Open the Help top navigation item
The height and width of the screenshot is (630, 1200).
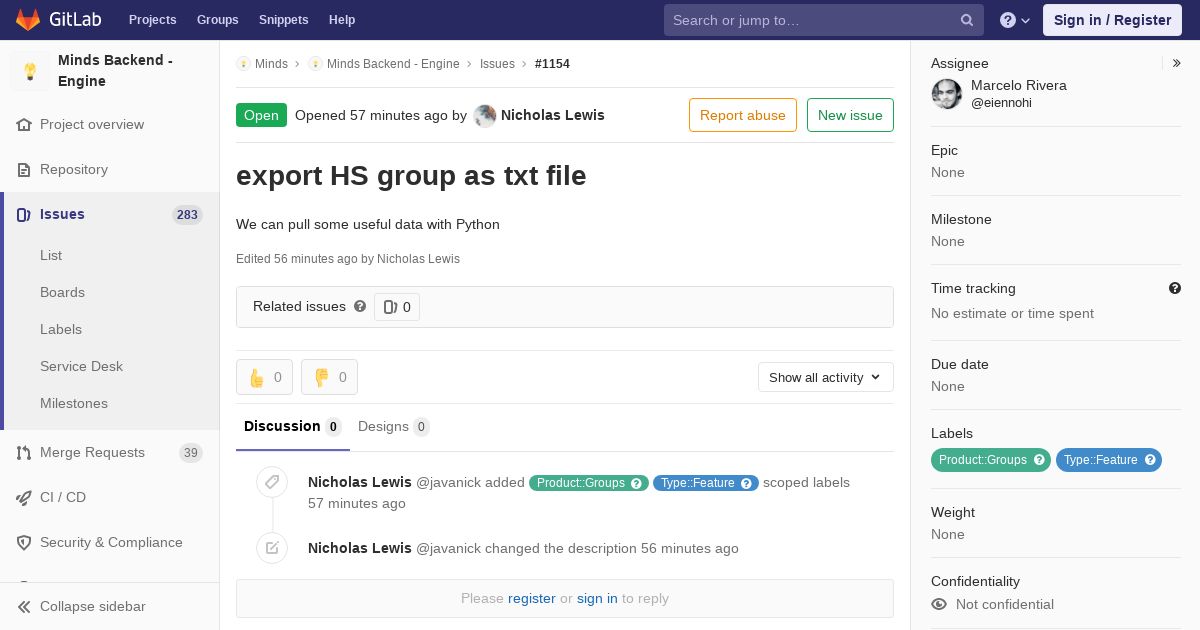[342, 20]
